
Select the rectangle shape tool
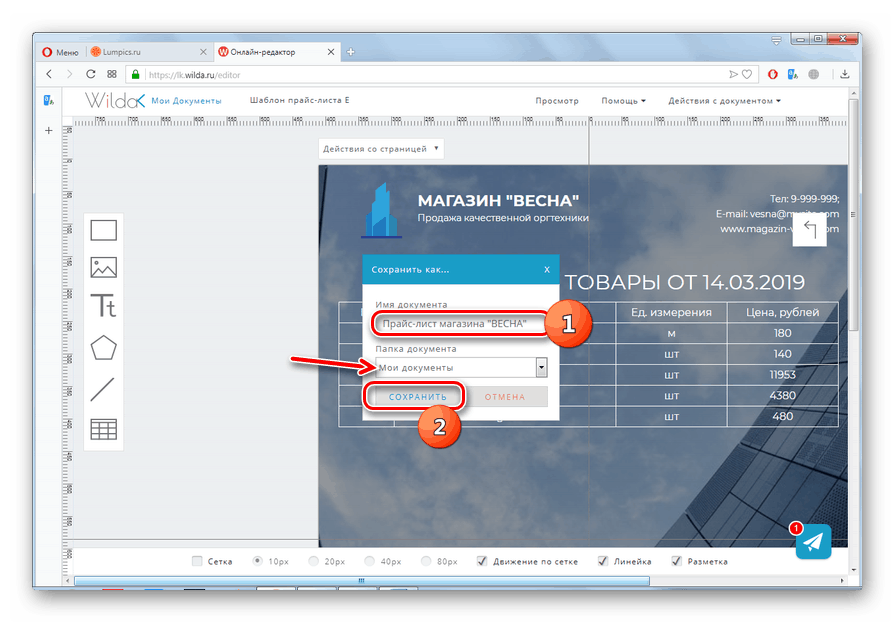[103, 230]
